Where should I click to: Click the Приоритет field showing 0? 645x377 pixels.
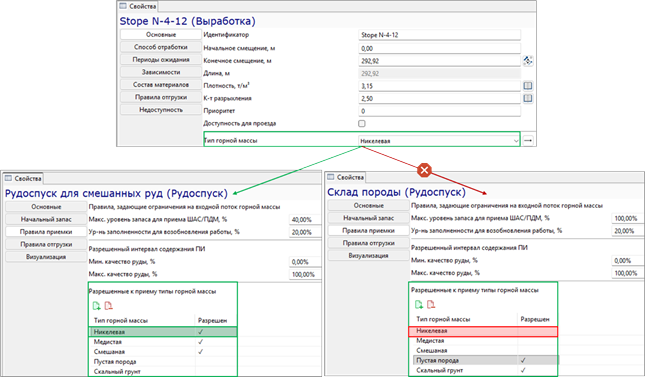coord(439,111)
